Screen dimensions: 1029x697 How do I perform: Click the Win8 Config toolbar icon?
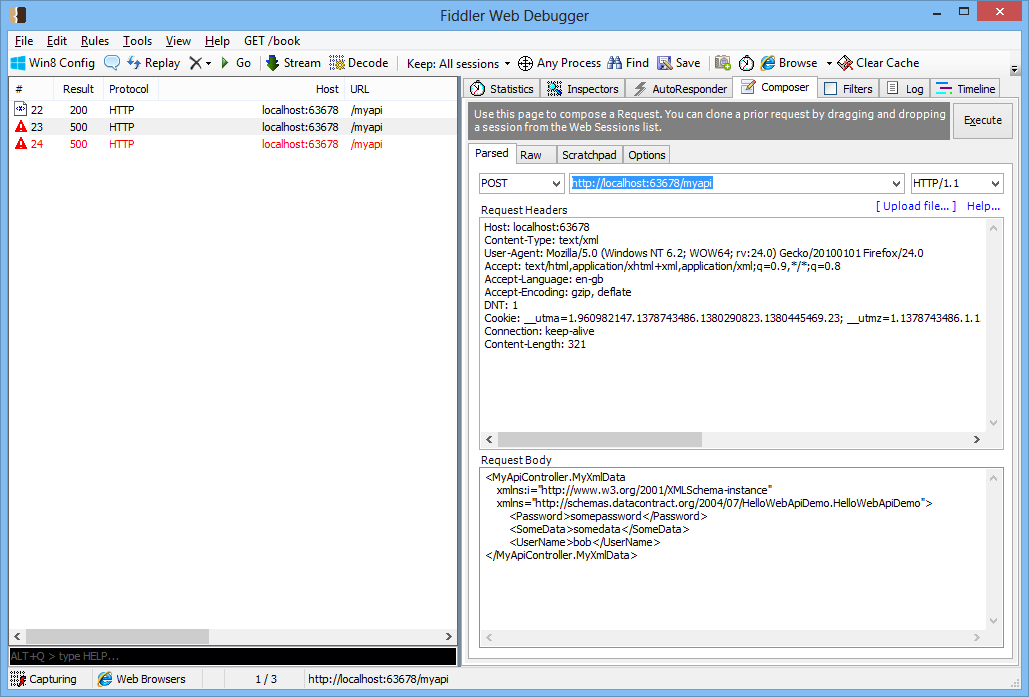[x=18, y=63]
